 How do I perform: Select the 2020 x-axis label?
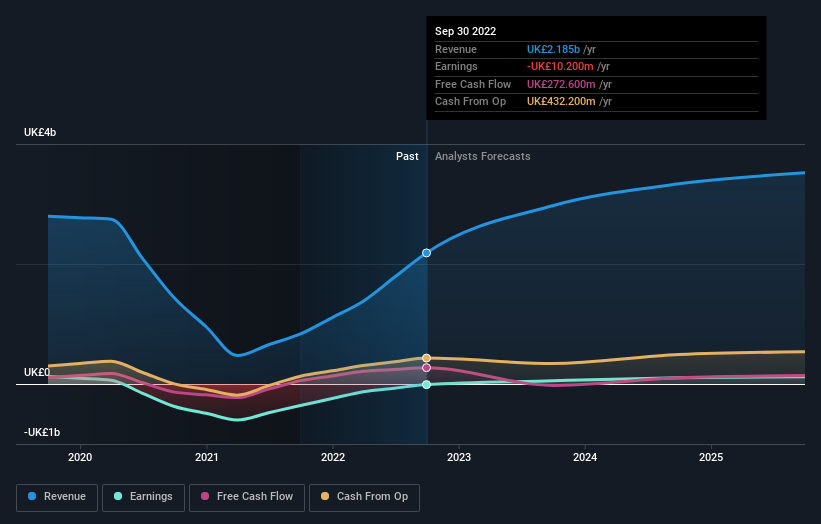pos(80,458)
